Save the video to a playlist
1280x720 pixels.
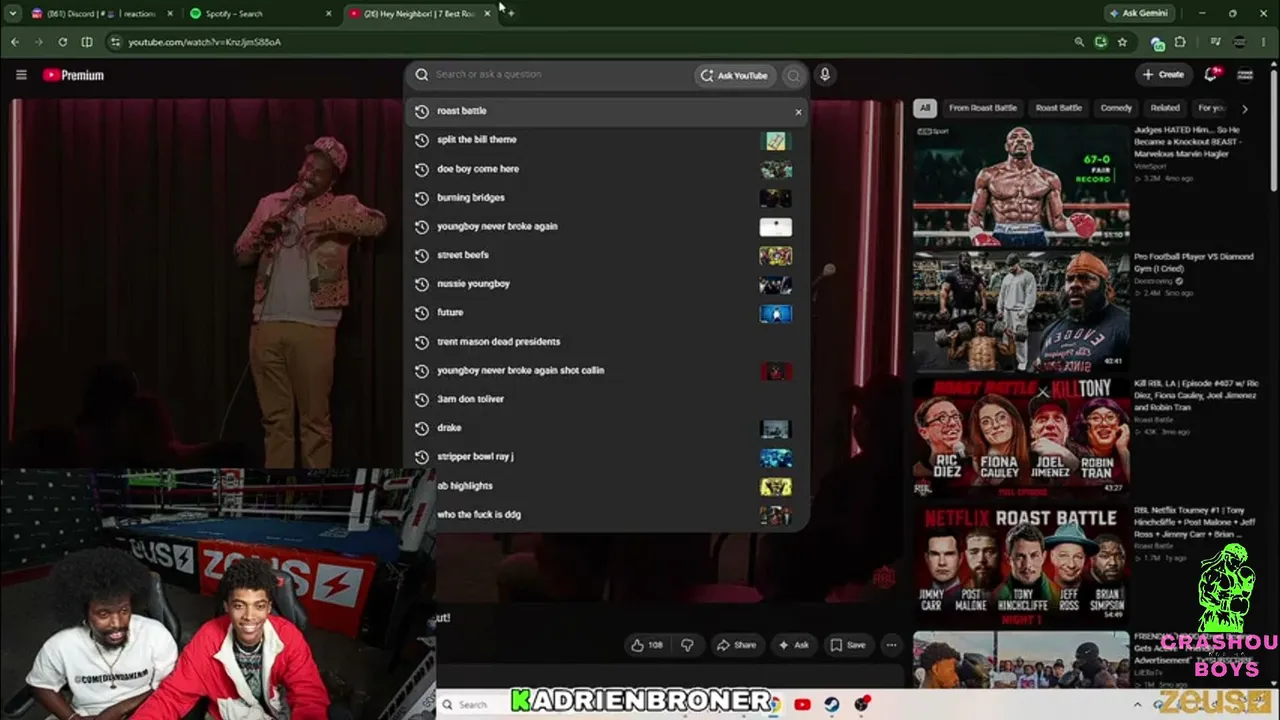tap(848, 645)
